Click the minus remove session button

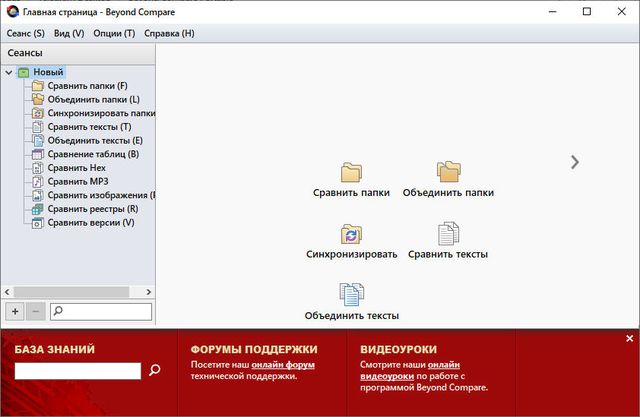point(36,312)
